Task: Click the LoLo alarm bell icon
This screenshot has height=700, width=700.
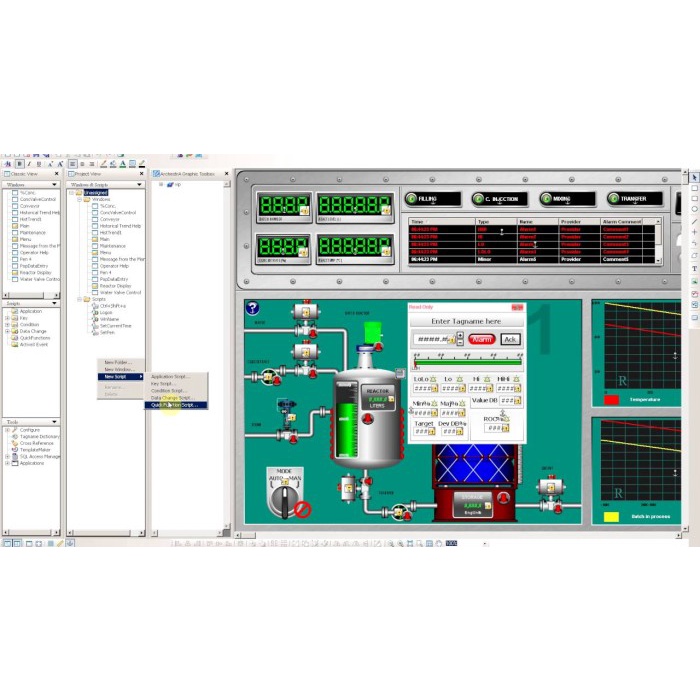Action: (433, 379)
